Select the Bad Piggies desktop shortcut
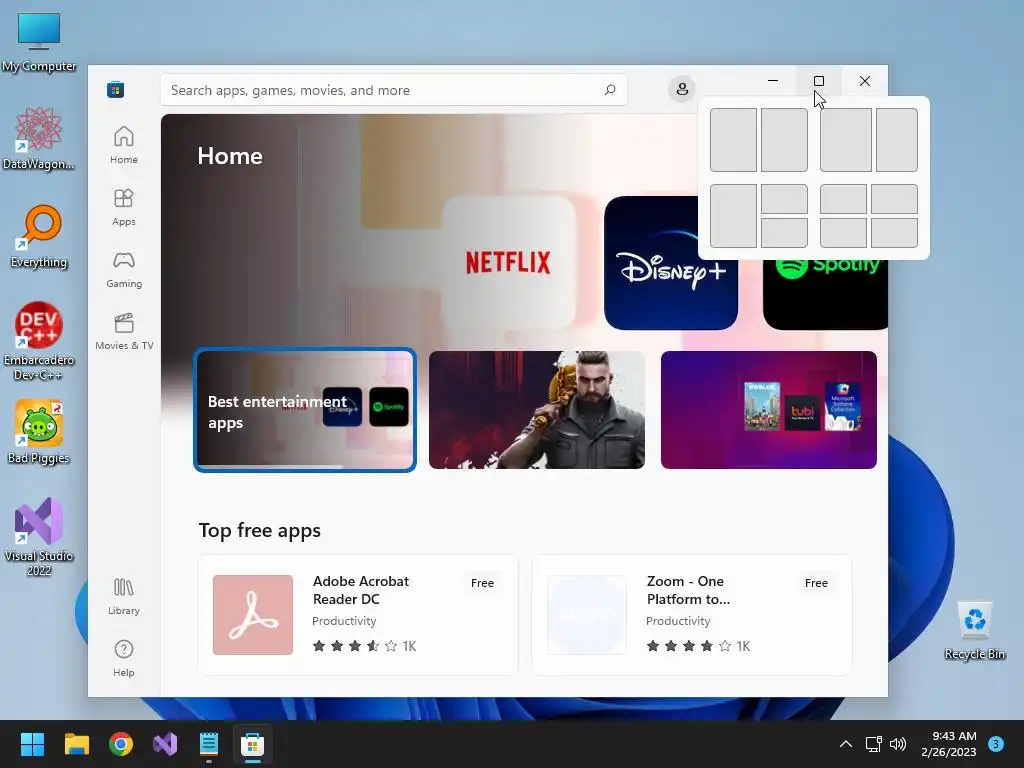Screen dimensions: 1024x768 pyautogui.click(x=39, y=432)
